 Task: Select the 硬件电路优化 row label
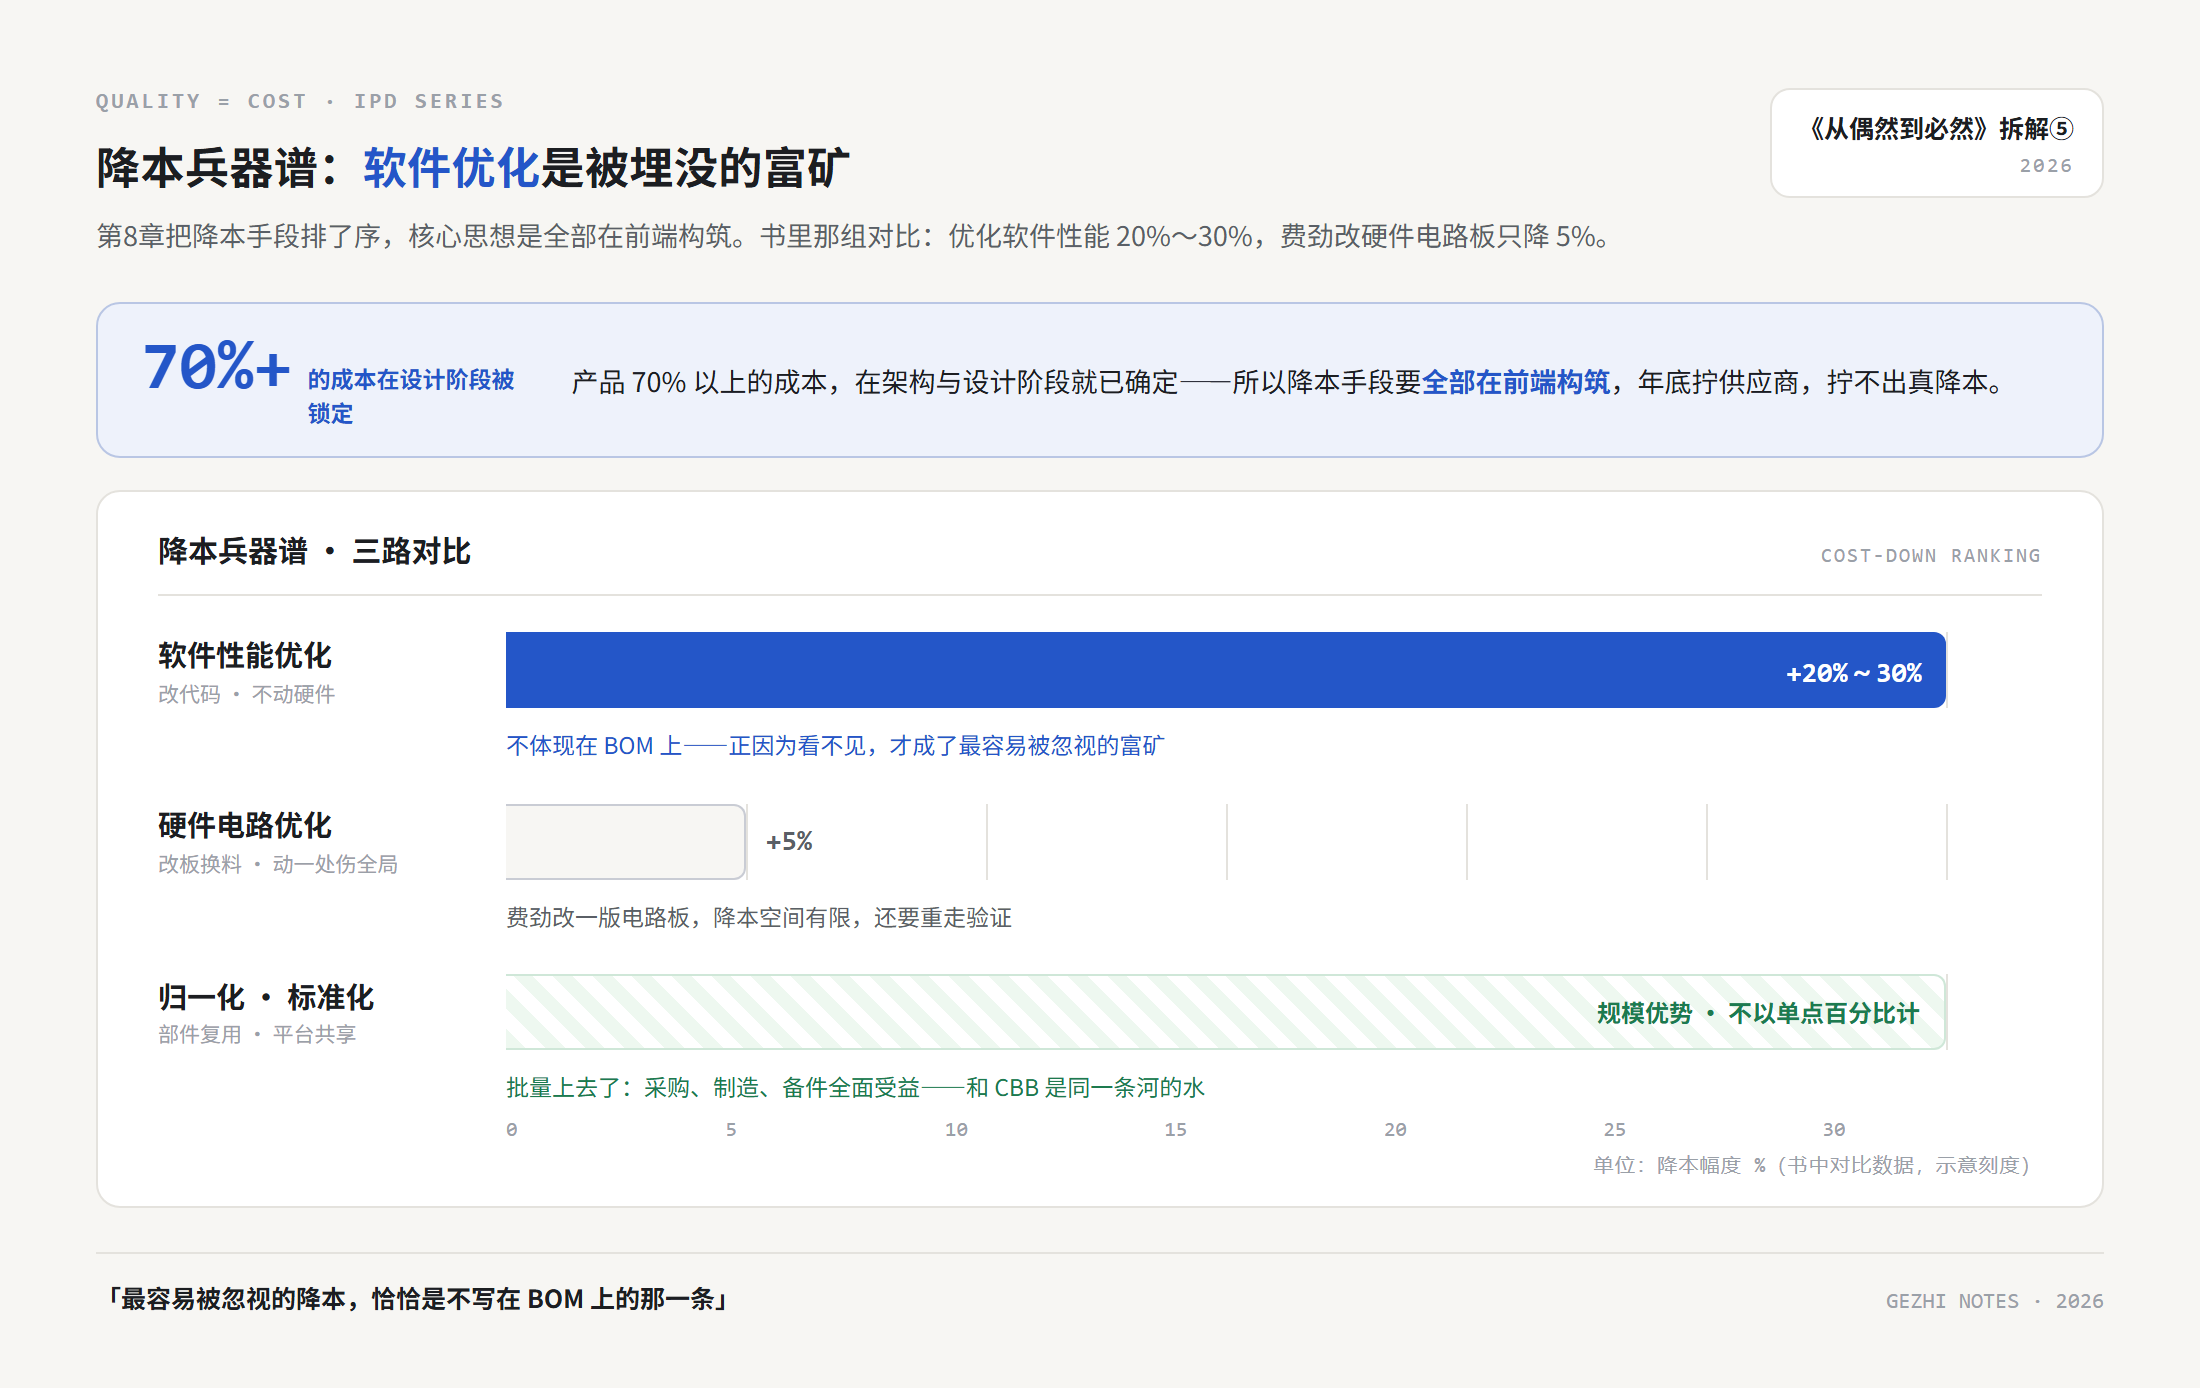tap(245, 826)
